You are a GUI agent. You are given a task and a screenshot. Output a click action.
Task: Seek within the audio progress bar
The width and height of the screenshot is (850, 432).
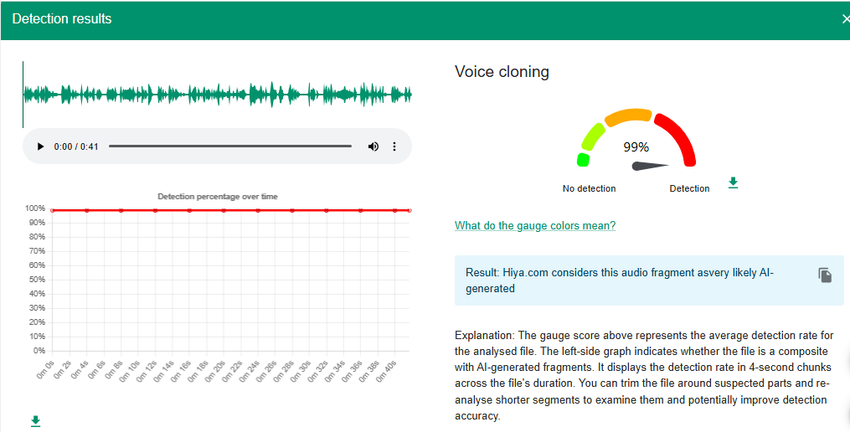230,146
